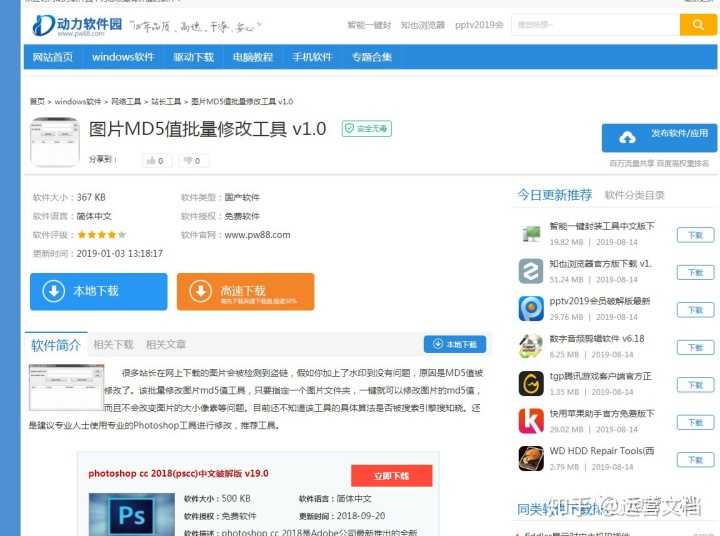Click 下载 button for 知也浏览器官方版
The height and width of the screenshot is (536, 720).
click(696, 272)
